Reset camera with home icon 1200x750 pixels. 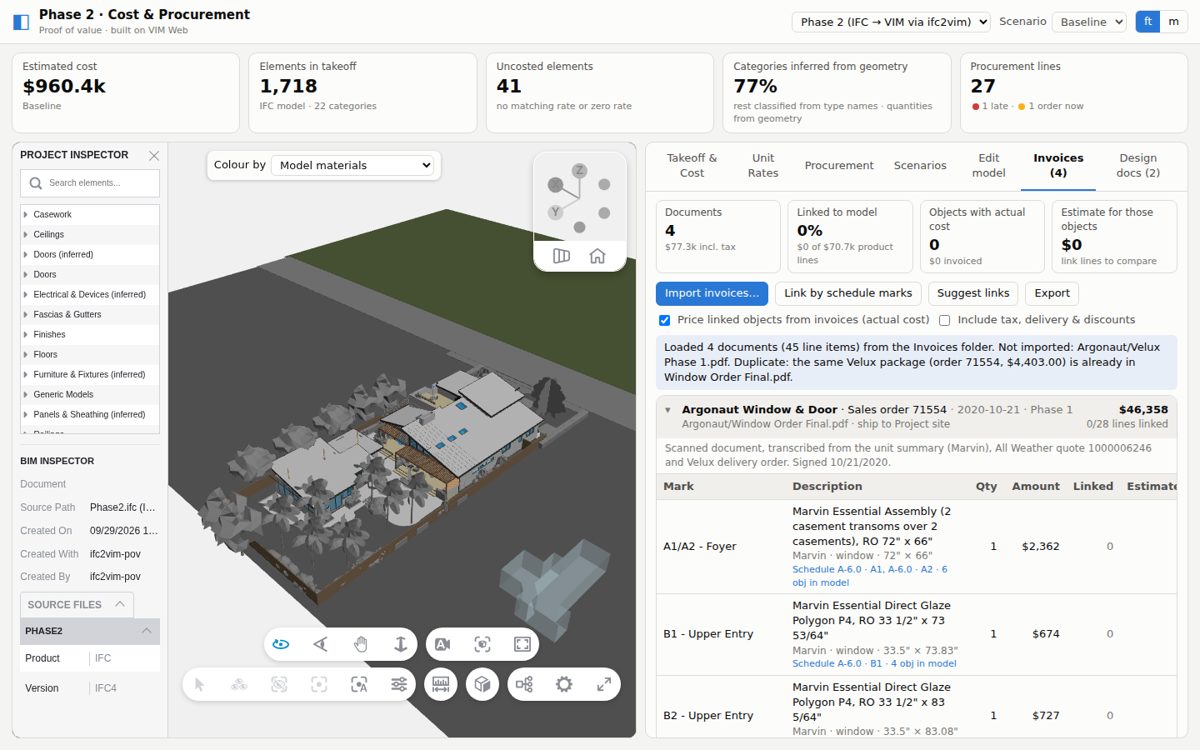597,256
